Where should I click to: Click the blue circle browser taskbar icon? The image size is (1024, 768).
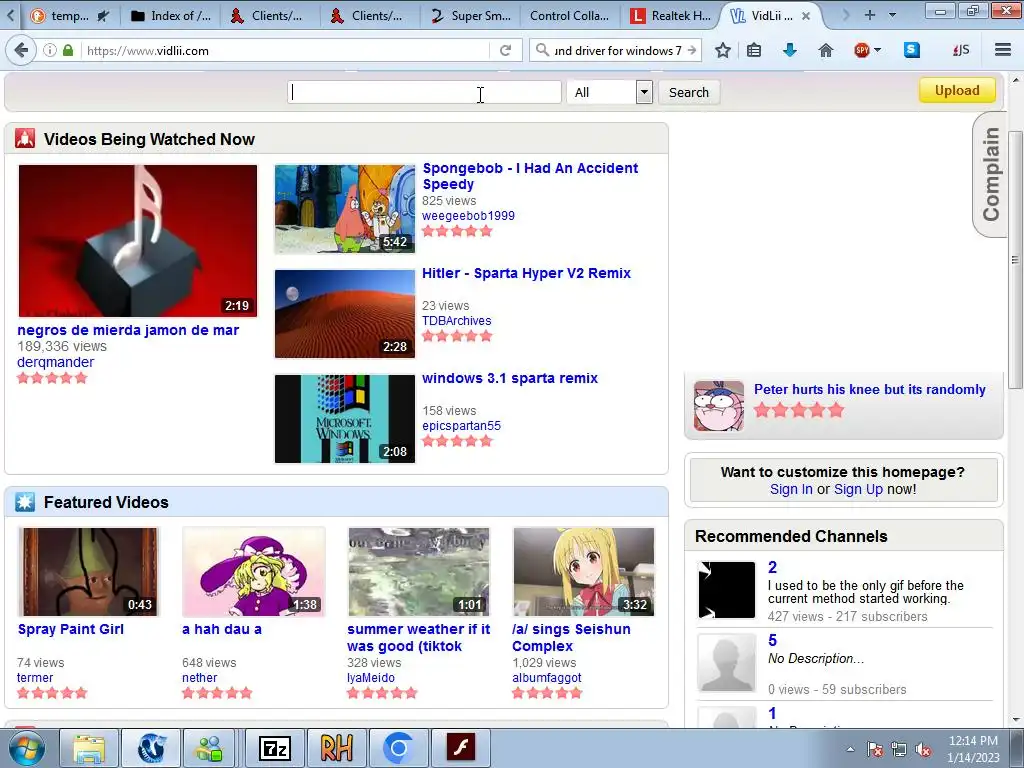398,748
